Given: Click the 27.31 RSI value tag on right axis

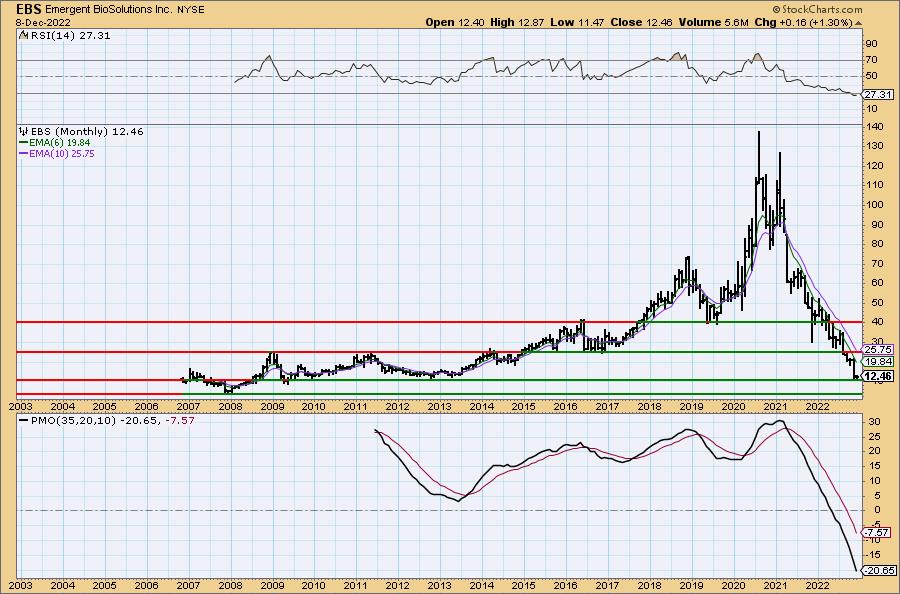Looking at the screenshot, I should tap(878, 95).
